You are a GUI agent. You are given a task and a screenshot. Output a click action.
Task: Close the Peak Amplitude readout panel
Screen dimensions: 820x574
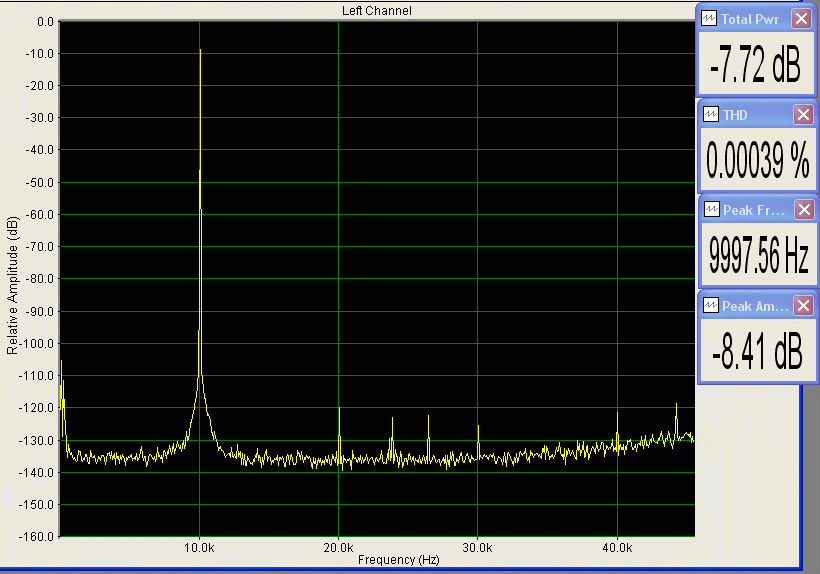pyautogui.click(x=803, y=305)
